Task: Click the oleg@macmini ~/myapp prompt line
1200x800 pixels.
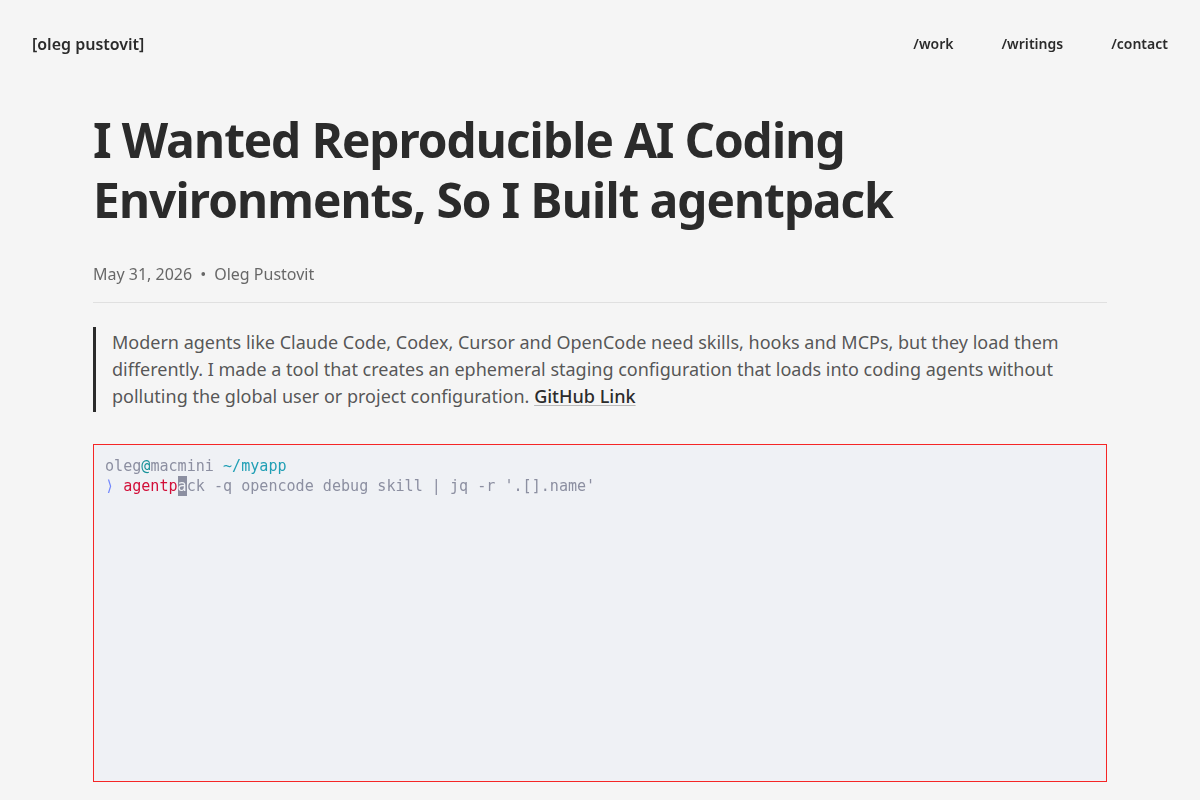Action: pos(196,466)
